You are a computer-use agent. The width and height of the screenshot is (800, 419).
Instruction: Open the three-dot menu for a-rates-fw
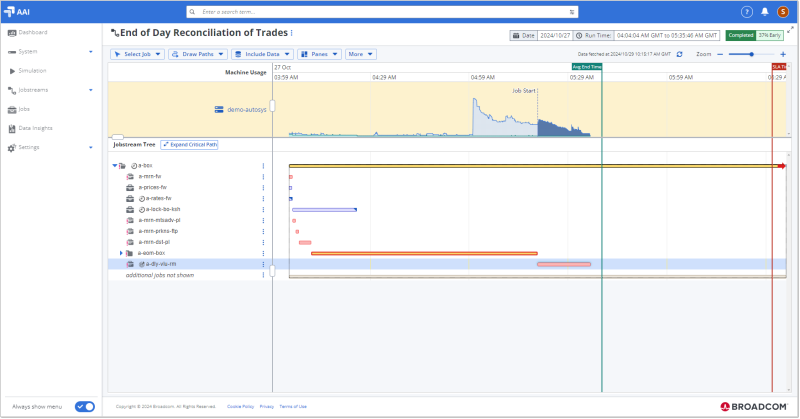point(263,199)
